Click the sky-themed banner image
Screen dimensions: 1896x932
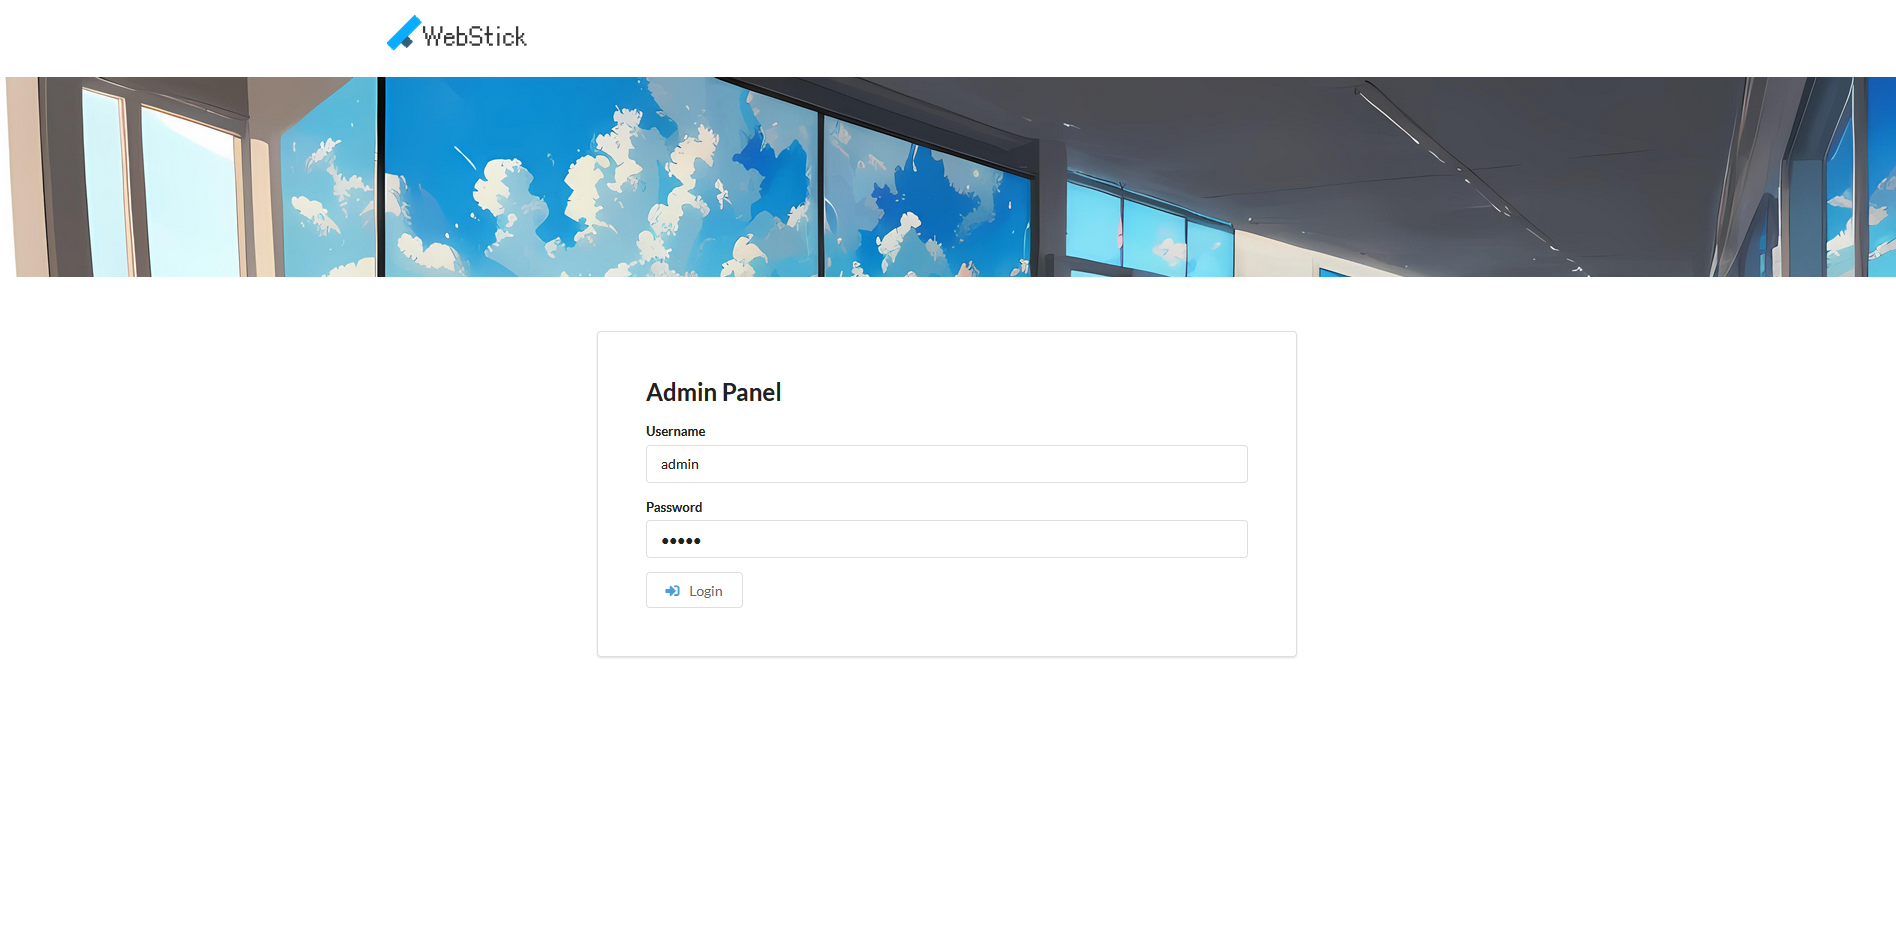coord(948,176)
